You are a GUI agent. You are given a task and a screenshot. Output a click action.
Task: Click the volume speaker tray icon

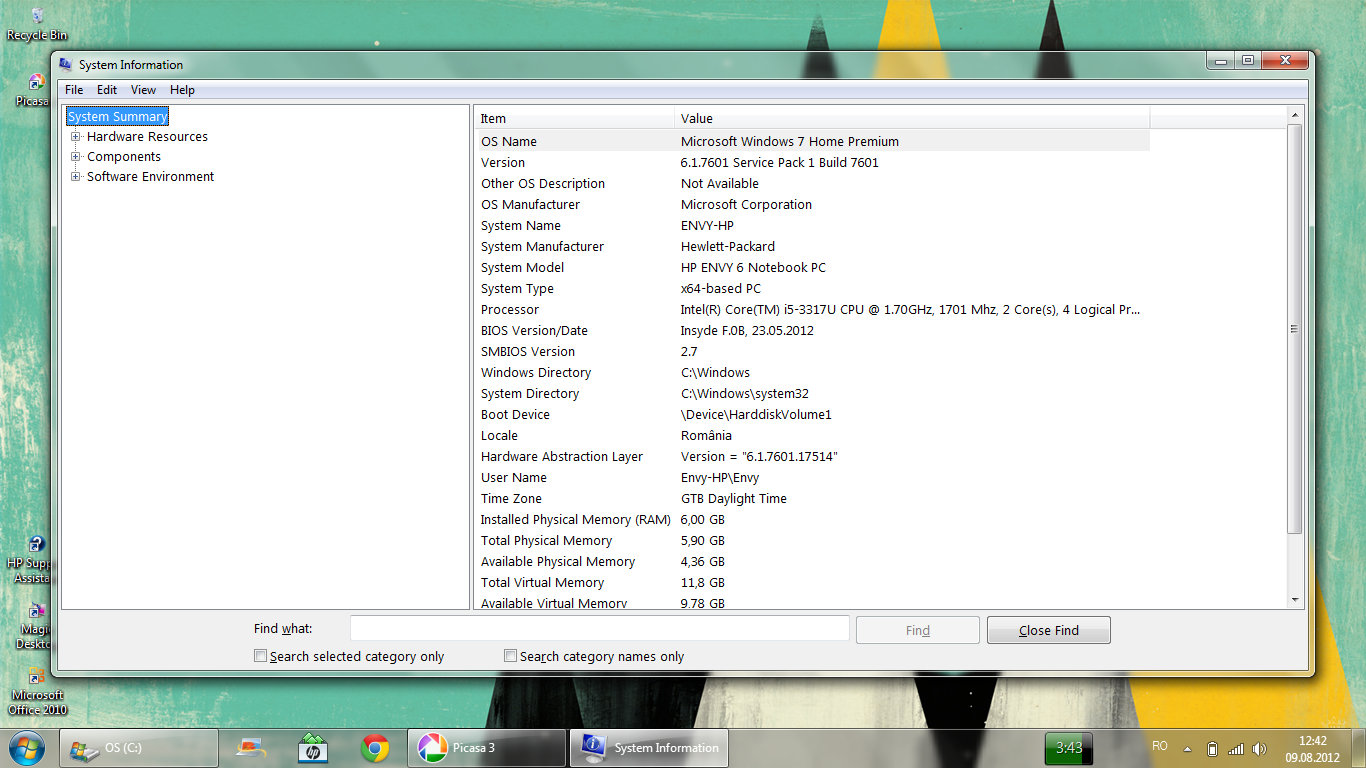pos(1259,748)
